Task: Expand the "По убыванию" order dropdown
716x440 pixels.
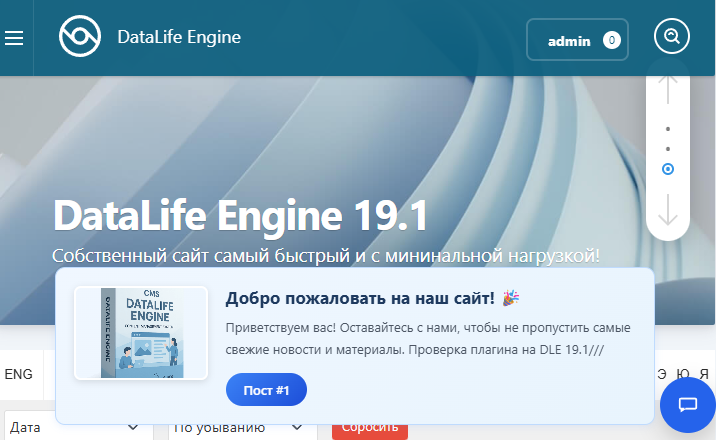Action: pyautogui.click(x=242, y=427)
